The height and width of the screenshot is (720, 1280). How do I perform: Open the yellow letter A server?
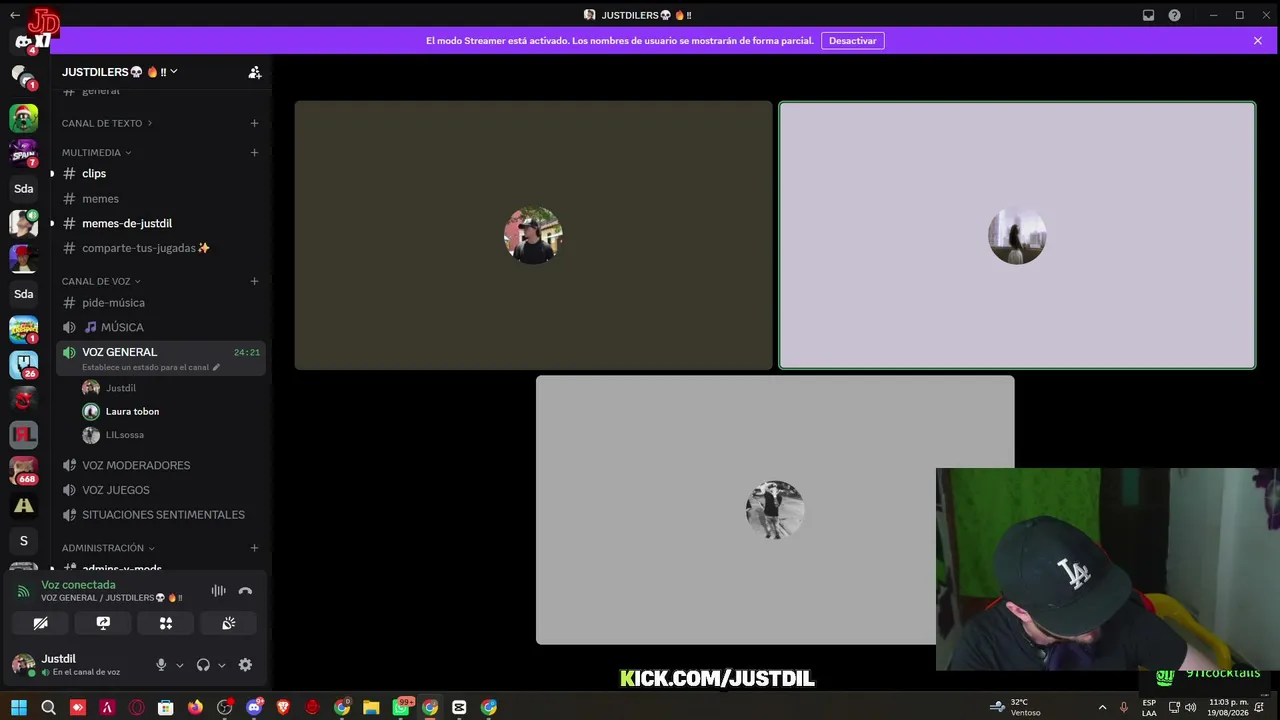click(x=24, y=505)
